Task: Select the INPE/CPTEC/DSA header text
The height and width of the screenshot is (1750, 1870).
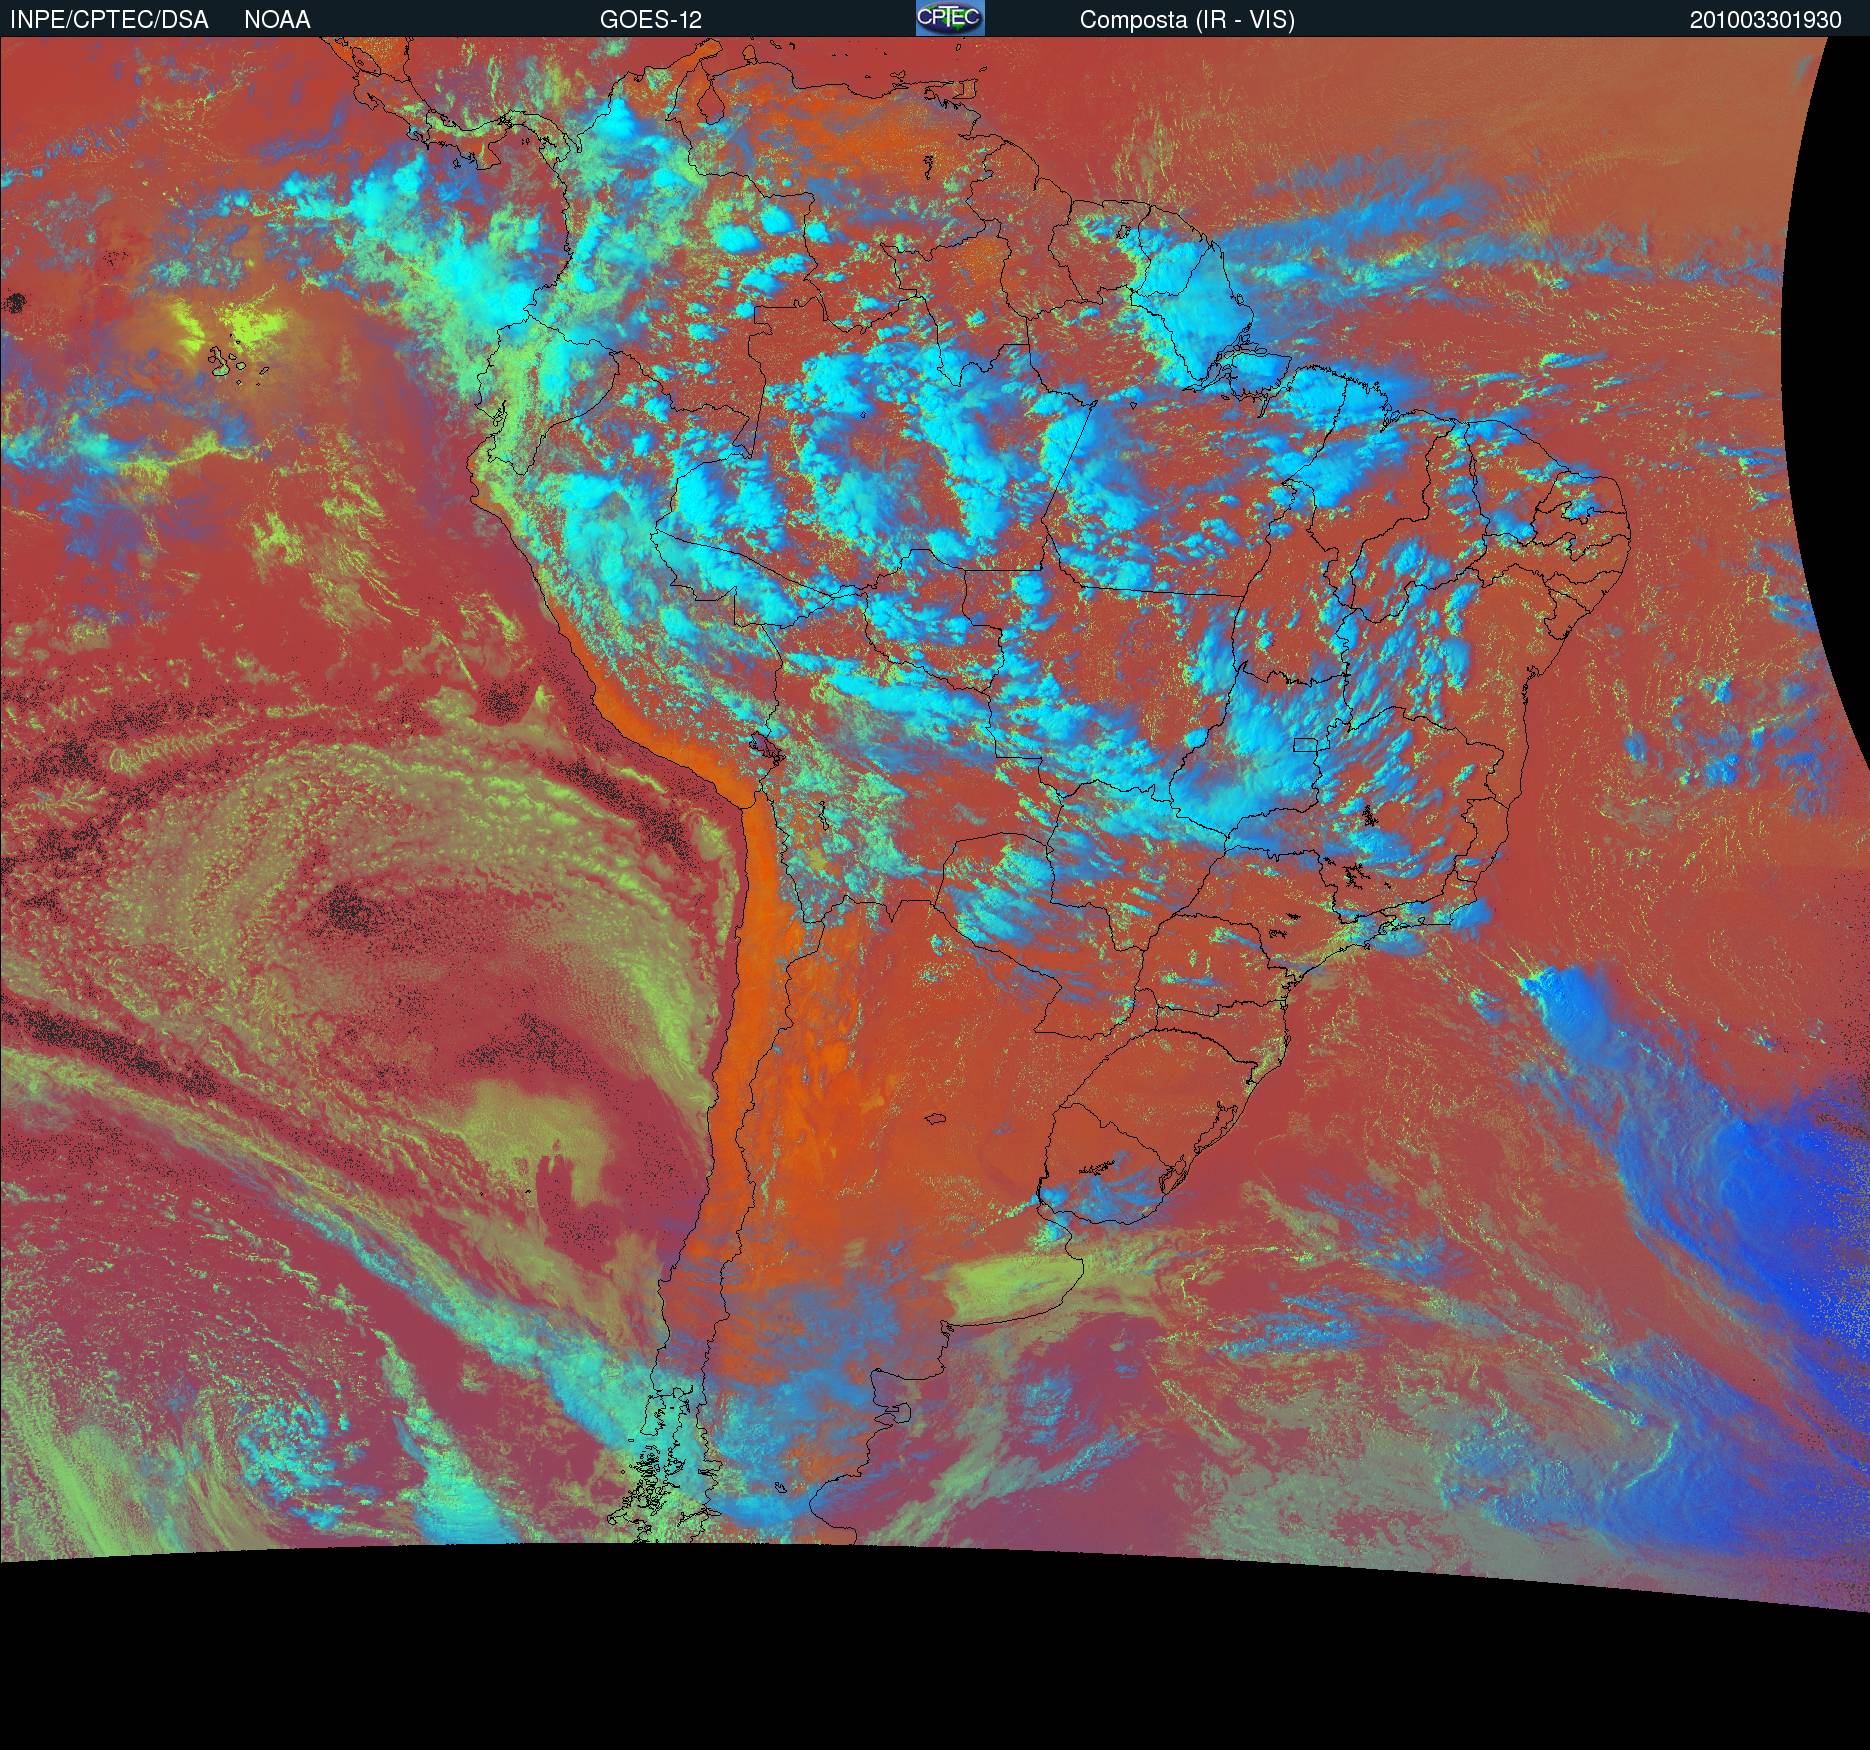Action: coord(109,20)
